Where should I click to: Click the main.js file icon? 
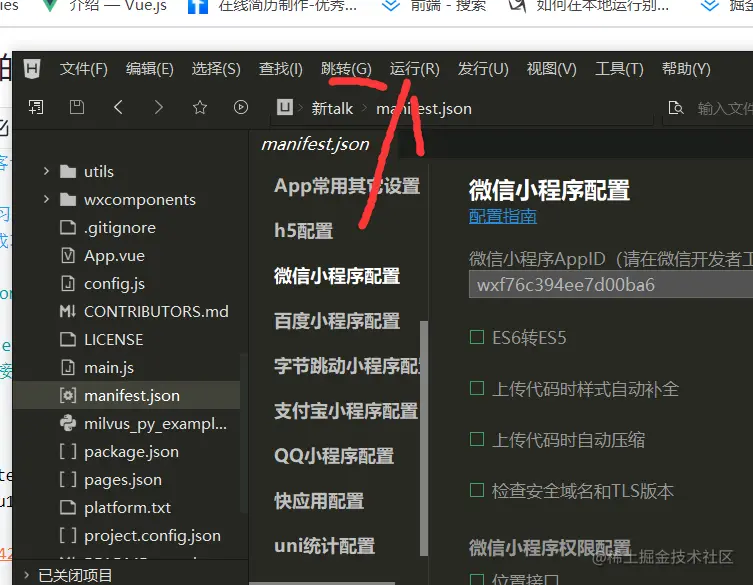coord(68,367)
